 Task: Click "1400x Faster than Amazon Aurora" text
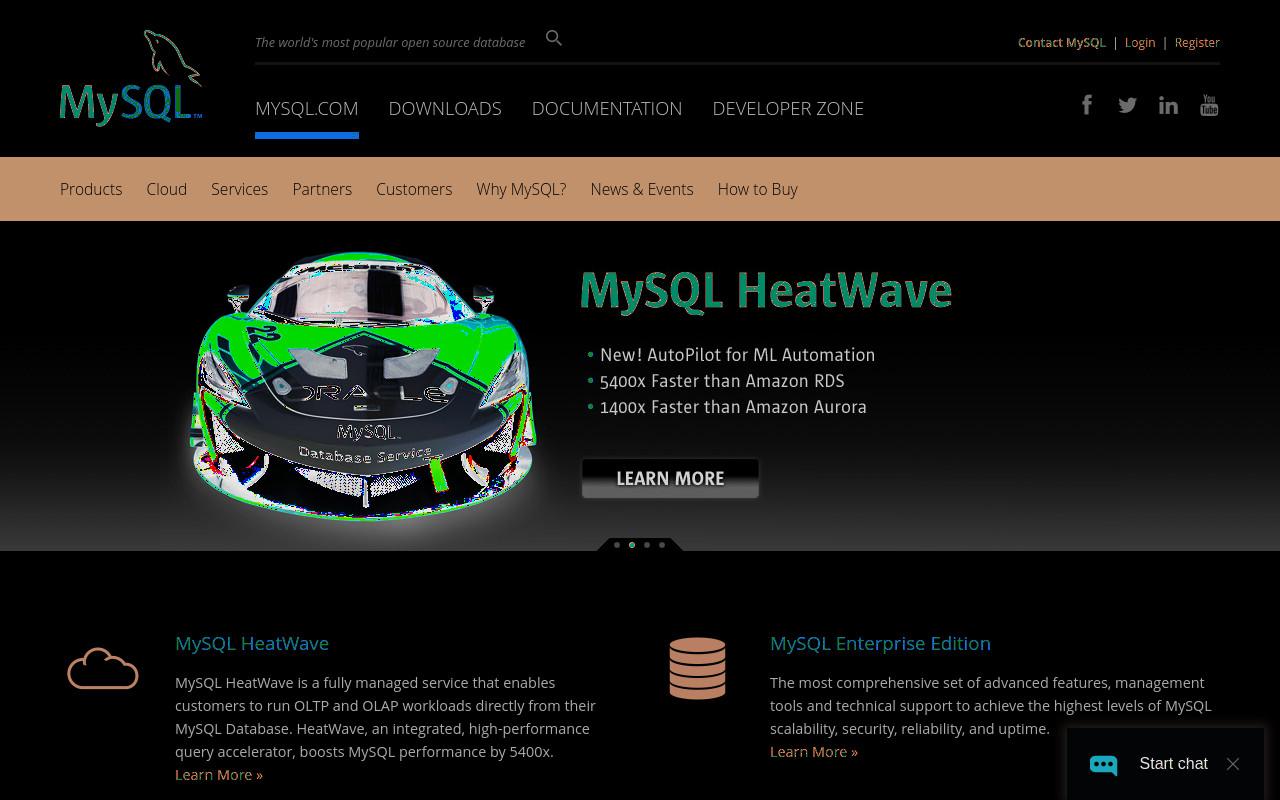733,407
